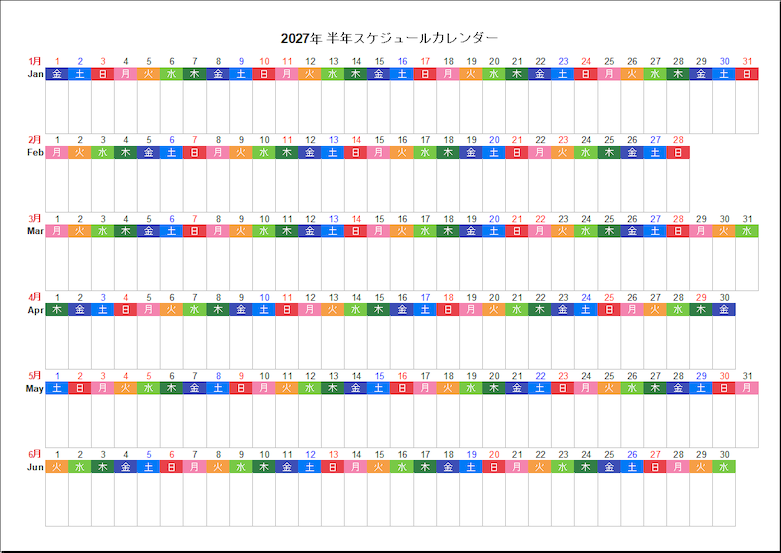The height and width of the screenshot is (553, 781).
Task: Select the 土 weekday cell under May 1
Action: tap(57, 388)
